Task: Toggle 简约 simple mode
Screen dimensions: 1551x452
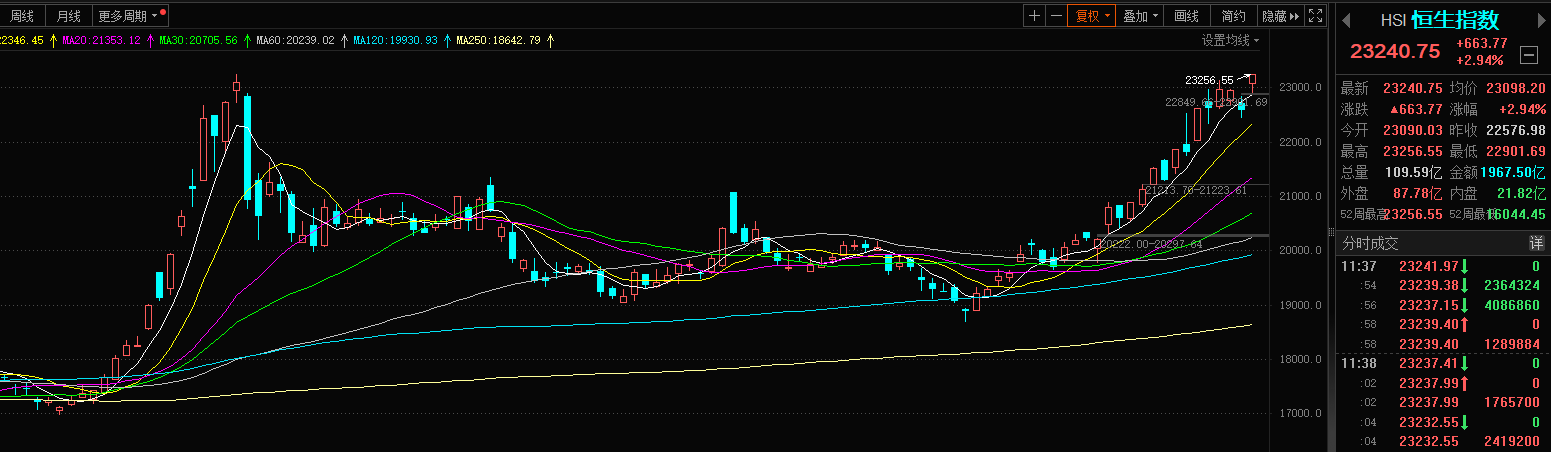Action: (1234, 15)
